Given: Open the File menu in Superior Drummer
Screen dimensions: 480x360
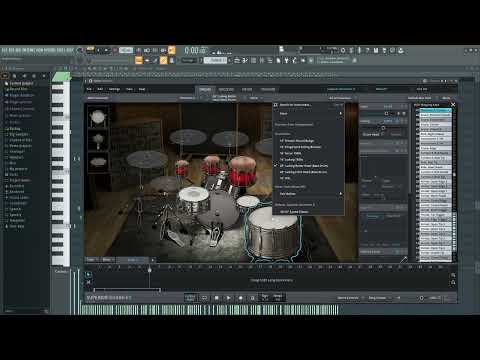Looking at the screenshot, I should (89, 89).
